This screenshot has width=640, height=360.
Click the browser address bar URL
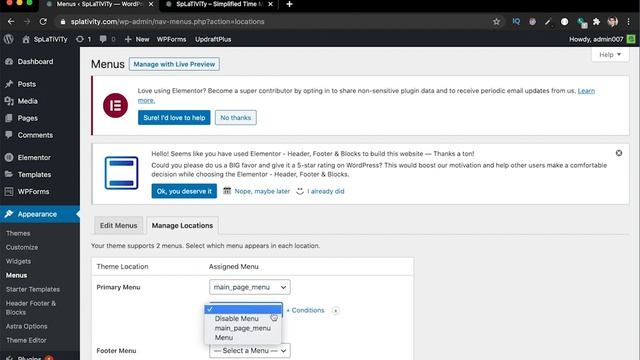point(167,22)
